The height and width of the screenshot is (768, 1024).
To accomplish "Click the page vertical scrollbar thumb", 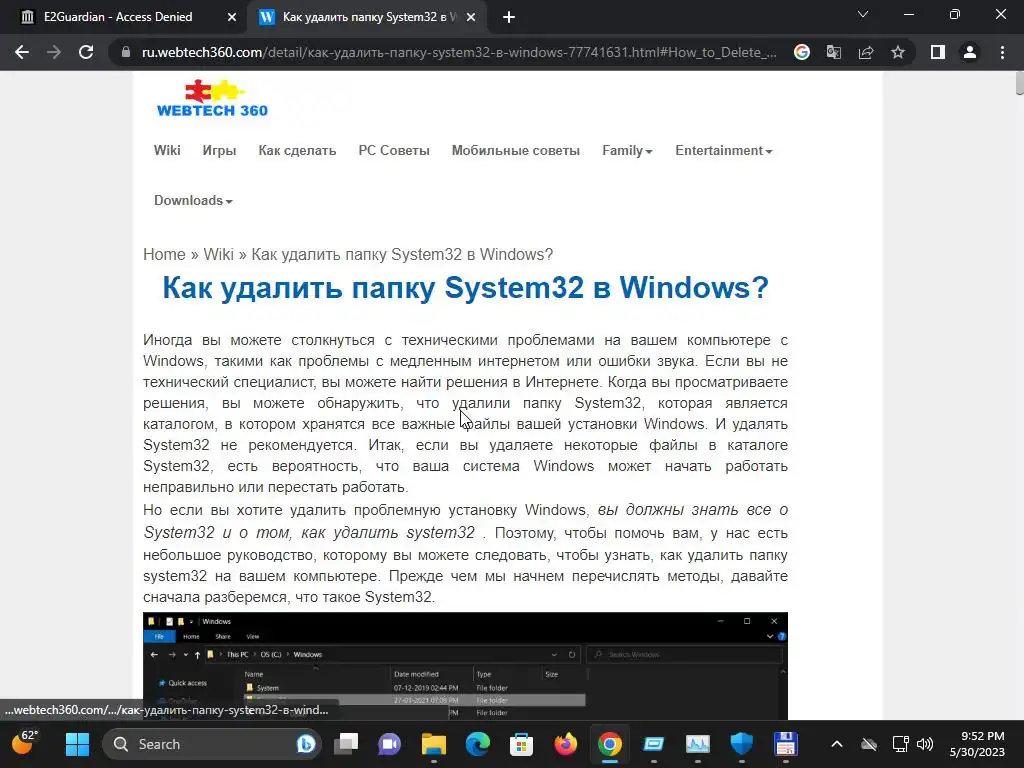I will point(1019,84).
